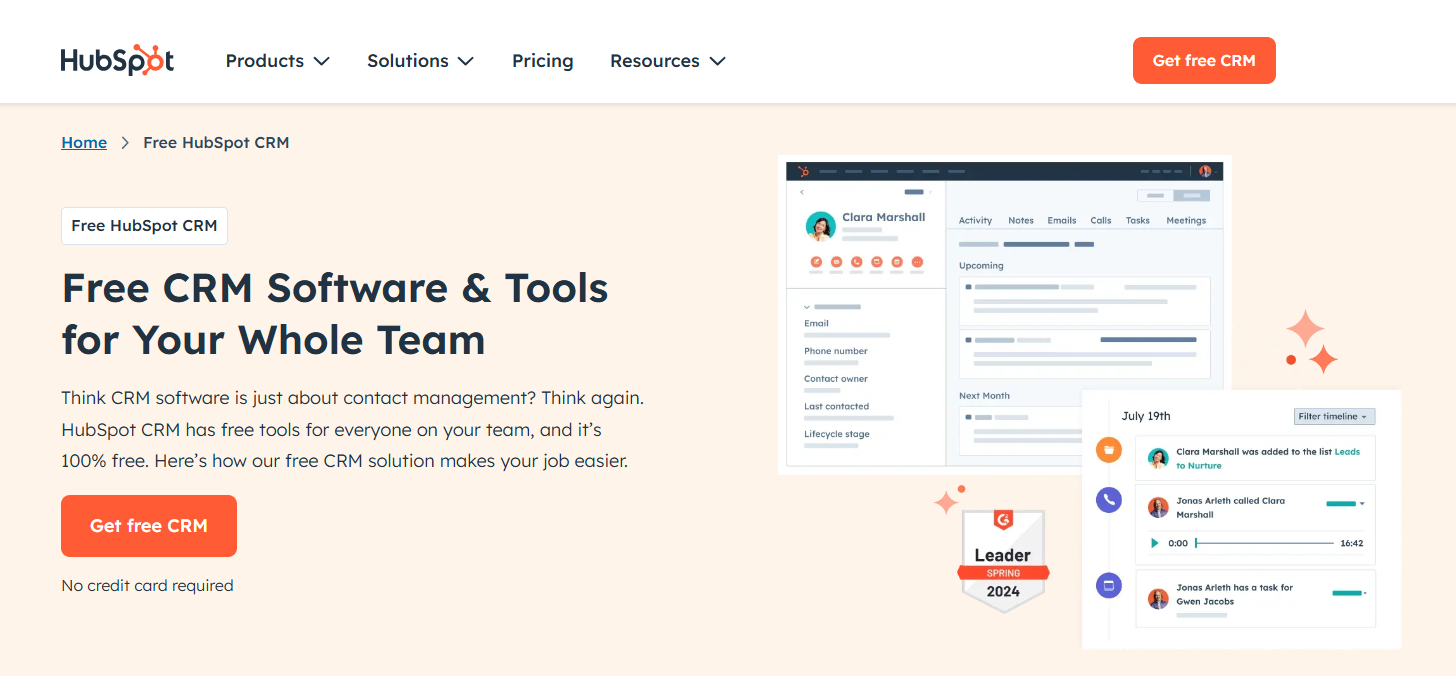This screenshot has width=1456, height=676.
Task: Click the call recording progress slider
Action: 1265,543
